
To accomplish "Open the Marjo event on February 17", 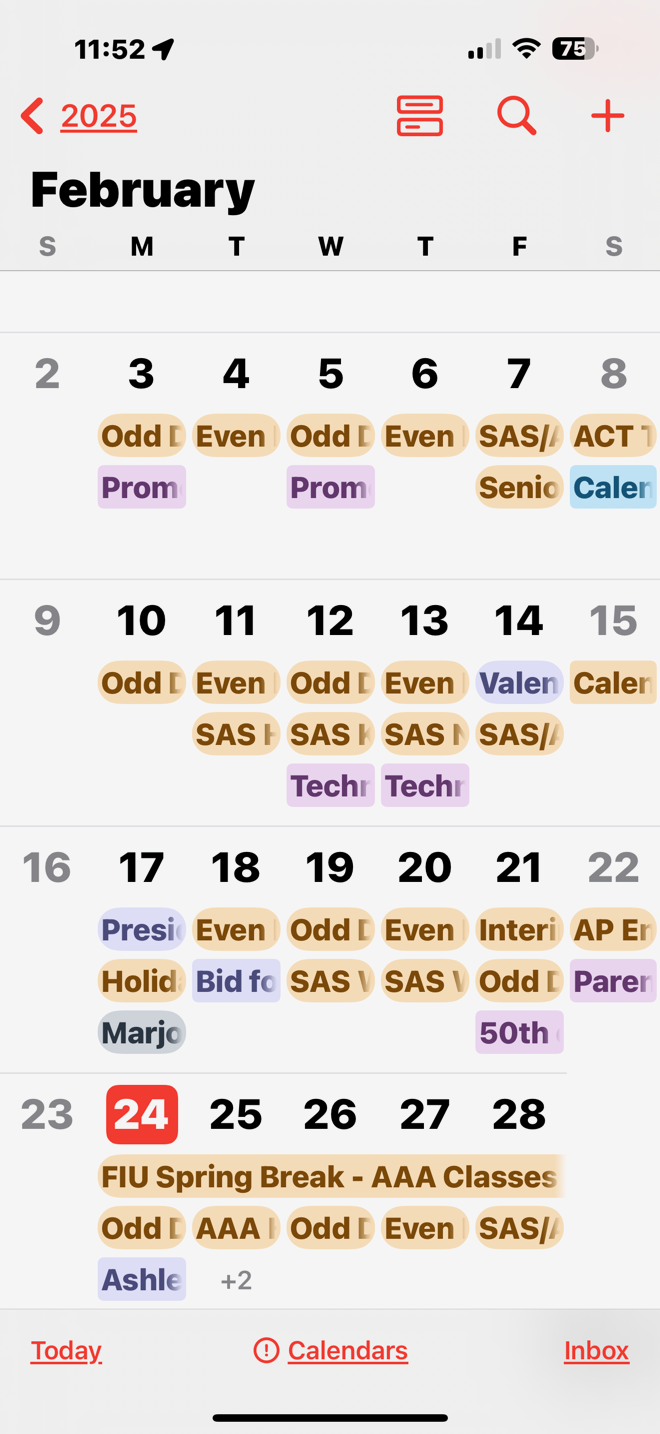I will (142, 1032).
